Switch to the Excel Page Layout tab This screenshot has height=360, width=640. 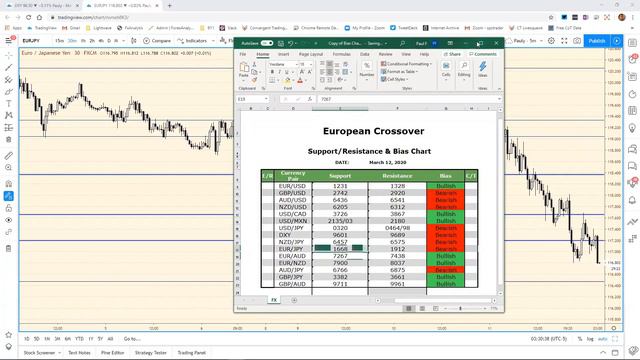(x=311, y=54)
